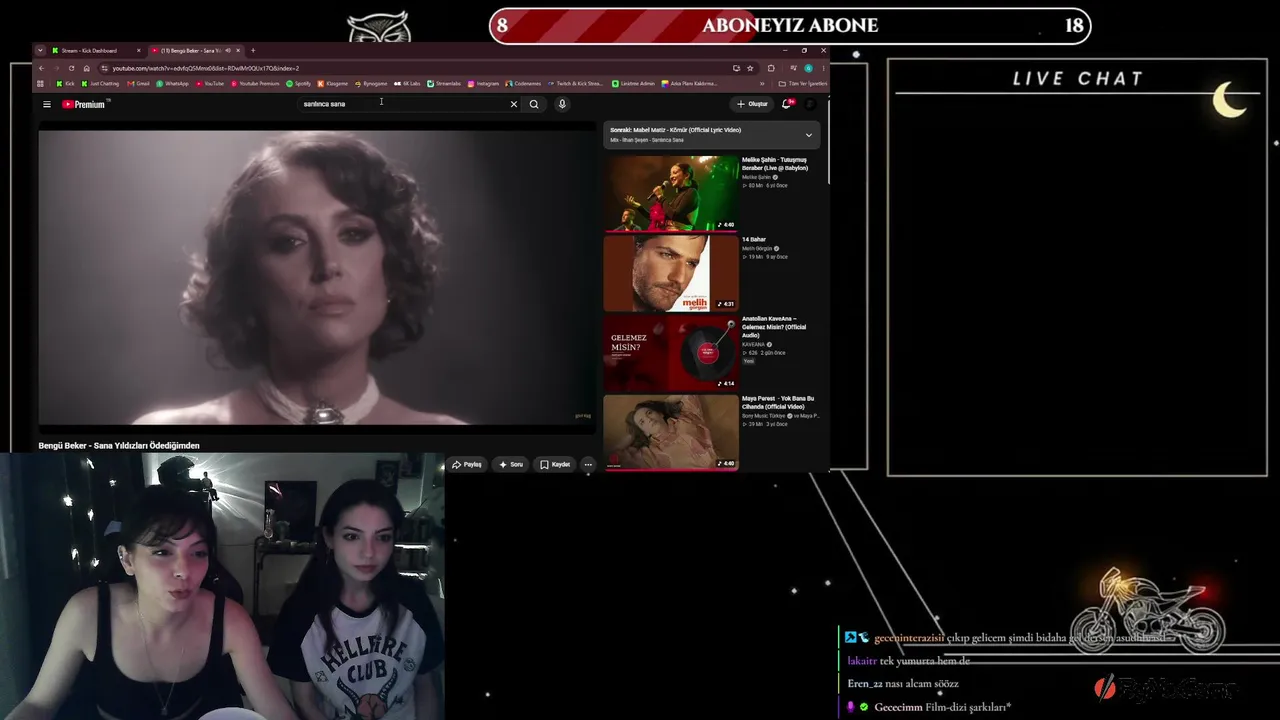Click the Melih Görgün channel name

tap(756, 249)
